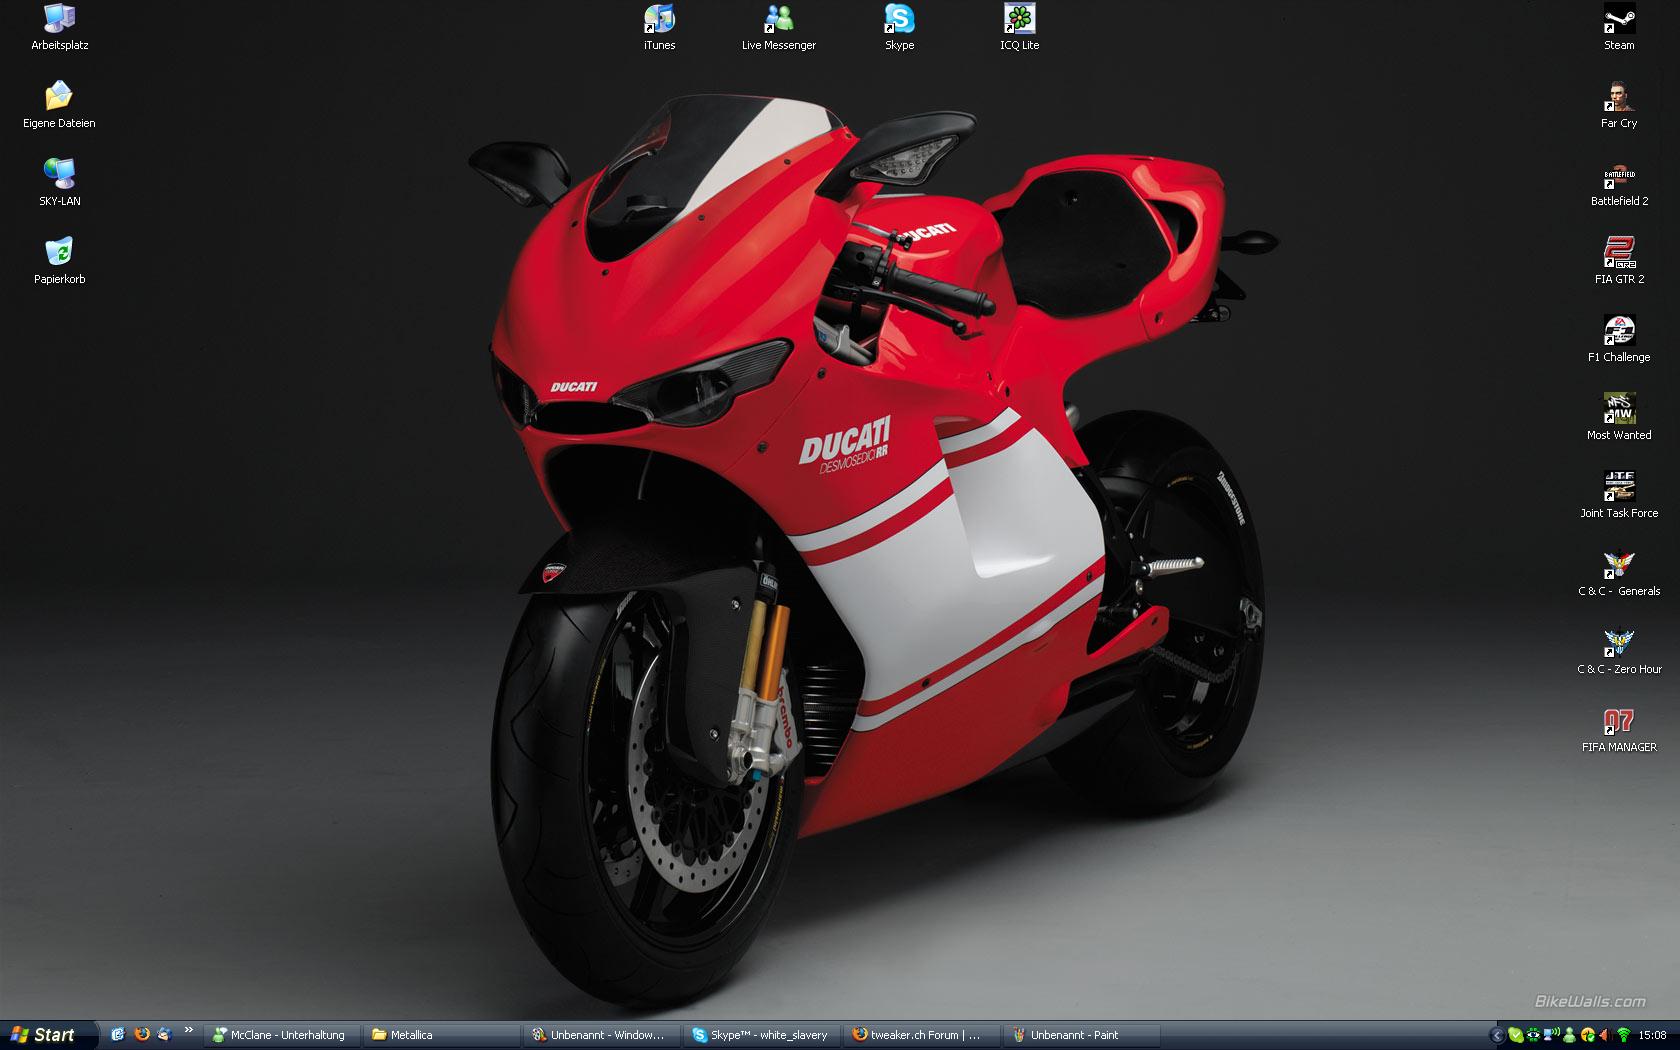Open the iTunes desktop shortcut
This screenshot has width=1680, height=1050.
659,20
